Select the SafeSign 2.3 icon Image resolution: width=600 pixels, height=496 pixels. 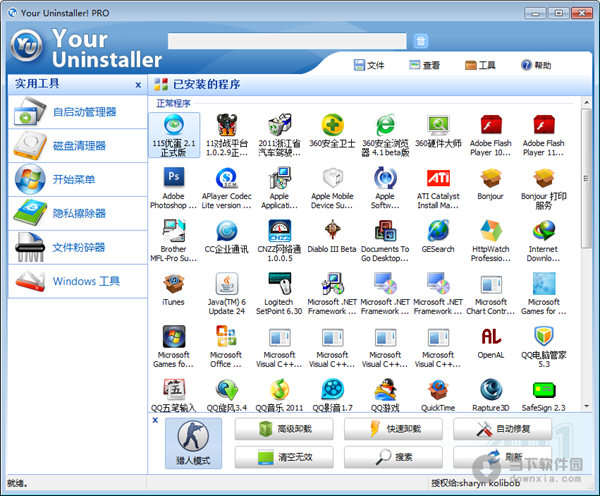tap(543, 395)
